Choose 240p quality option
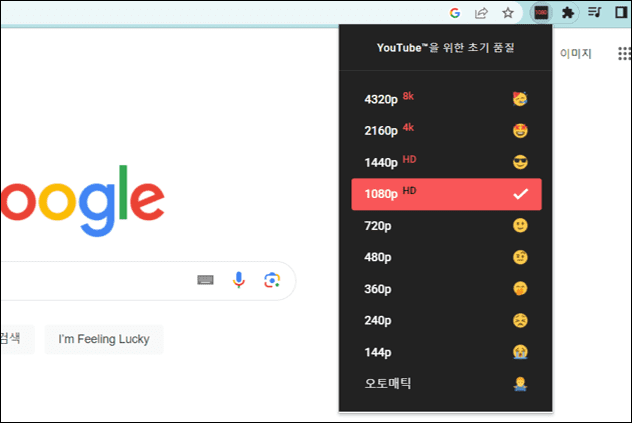The height and width of the screenshot is (423, 632). click(446, 321)
